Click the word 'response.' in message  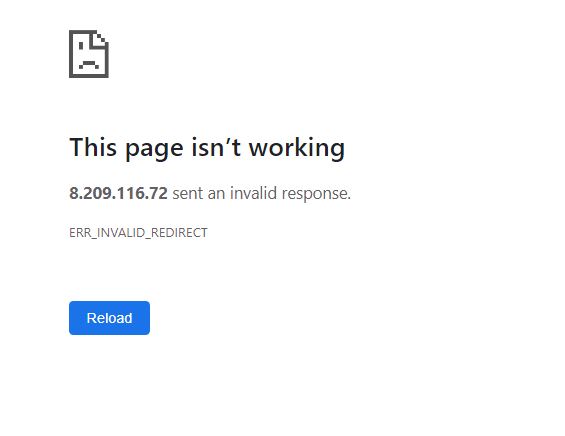click(x=316, y=195)
